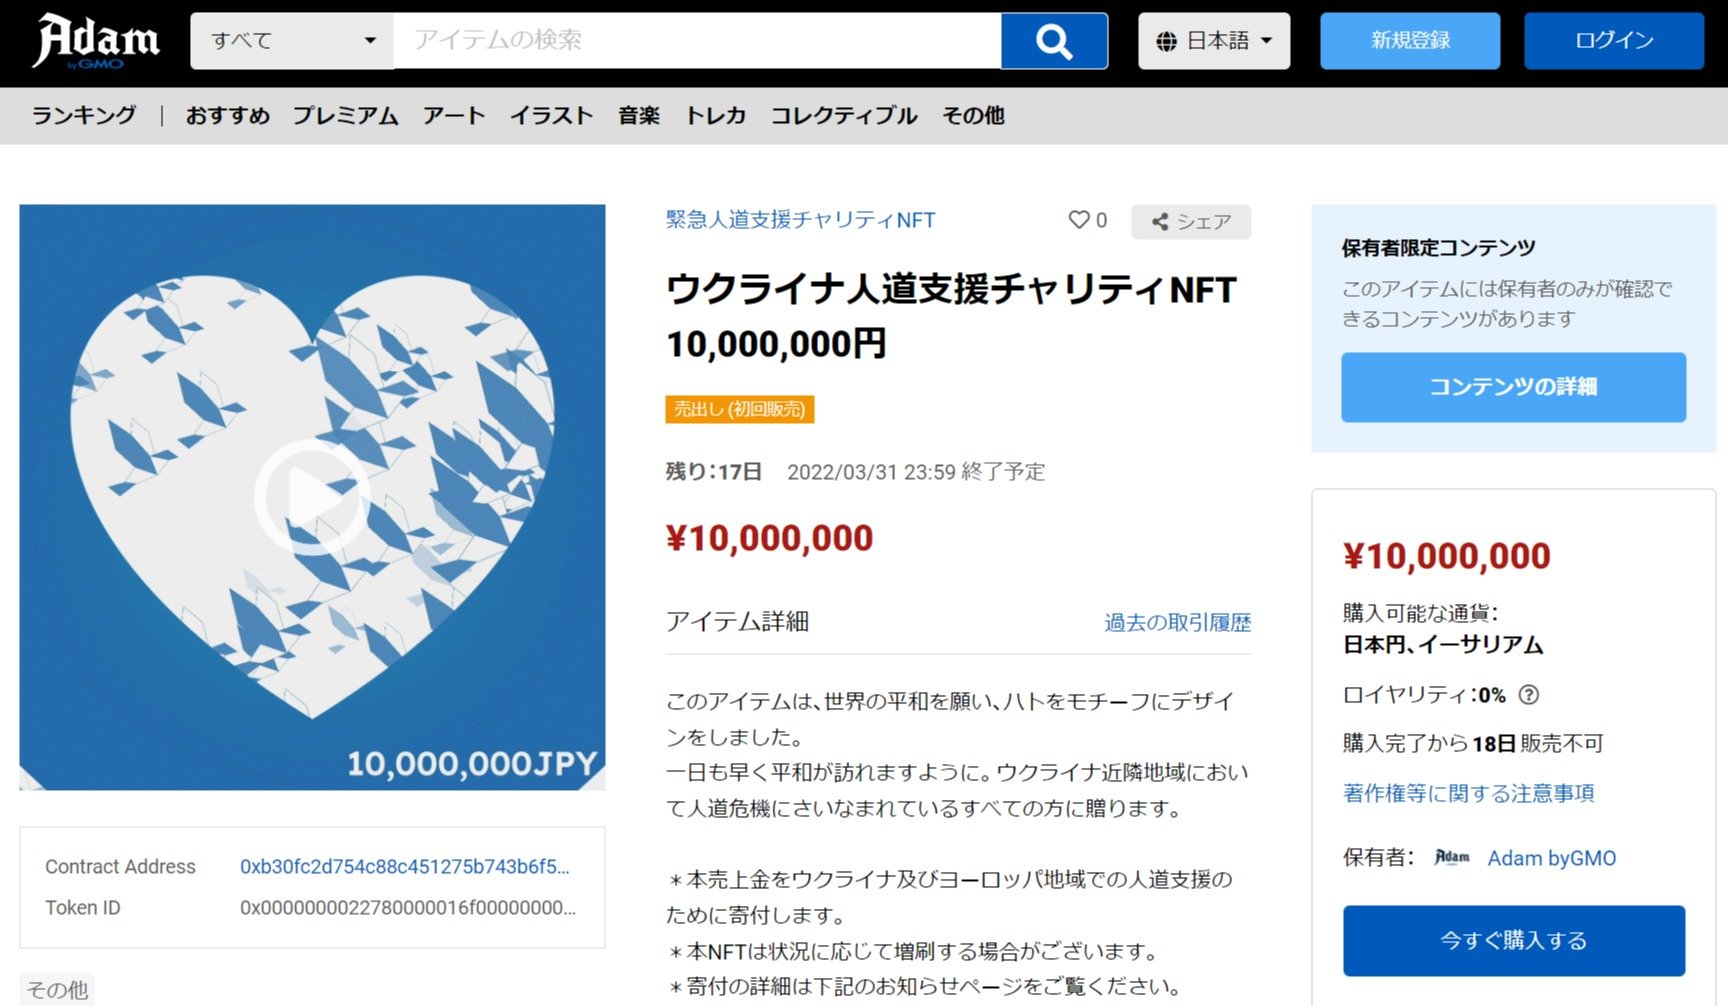Open the コレクティブル category
This screenshot has height=1006, width=1728.
click(844, 116)
